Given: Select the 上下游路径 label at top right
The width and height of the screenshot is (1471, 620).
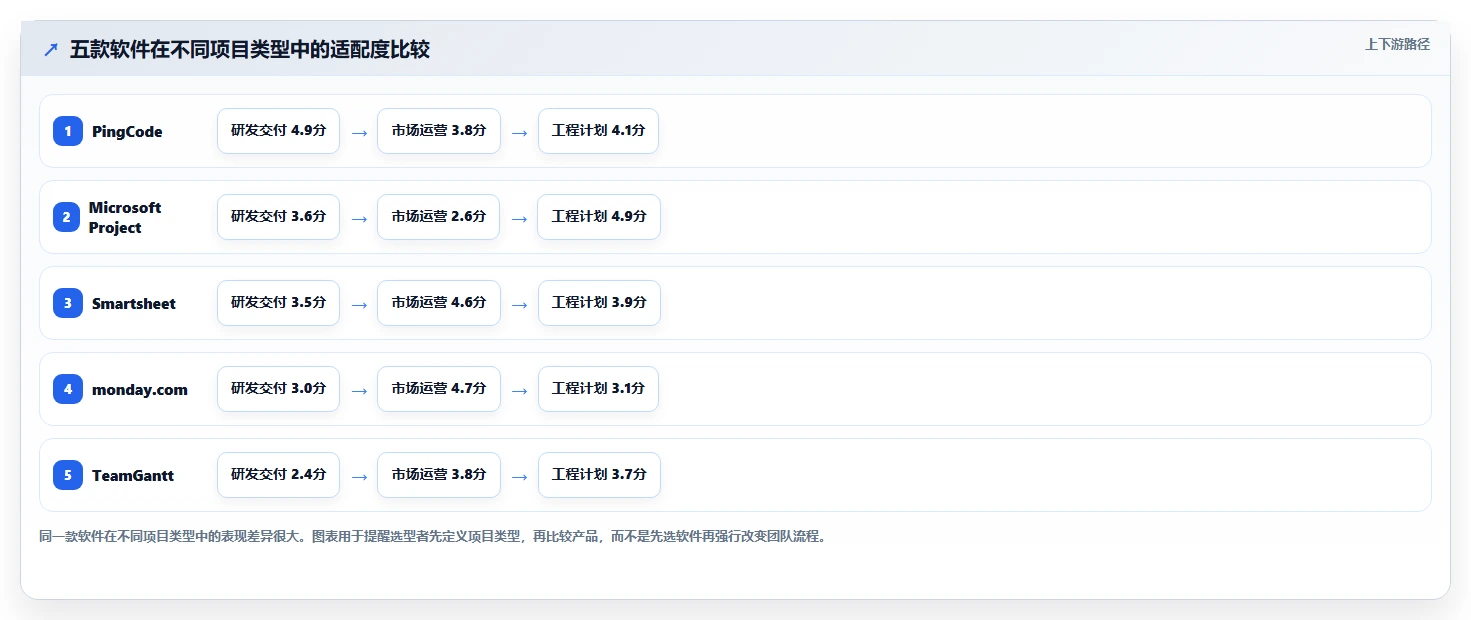Looking at the screenshot, I should (1397, 44).
